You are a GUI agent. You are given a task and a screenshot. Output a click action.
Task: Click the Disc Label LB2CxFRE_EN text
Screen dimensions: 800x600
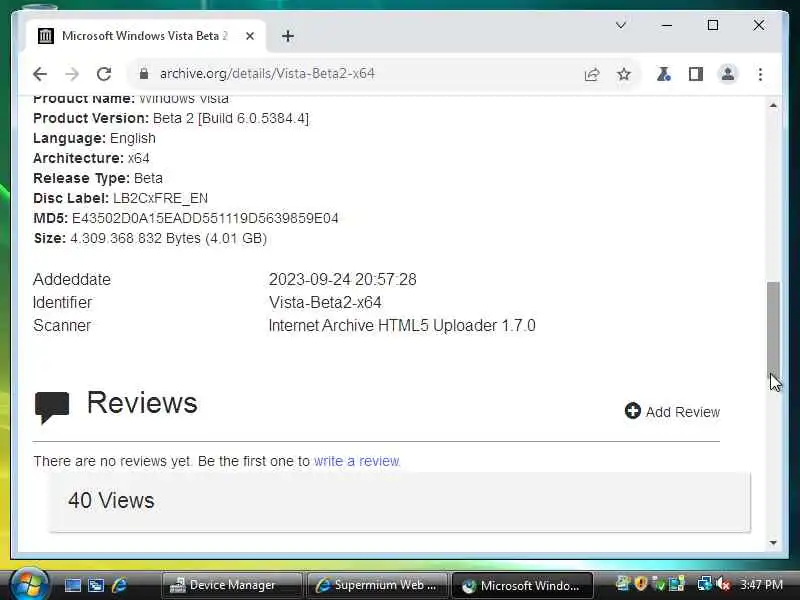160,198
